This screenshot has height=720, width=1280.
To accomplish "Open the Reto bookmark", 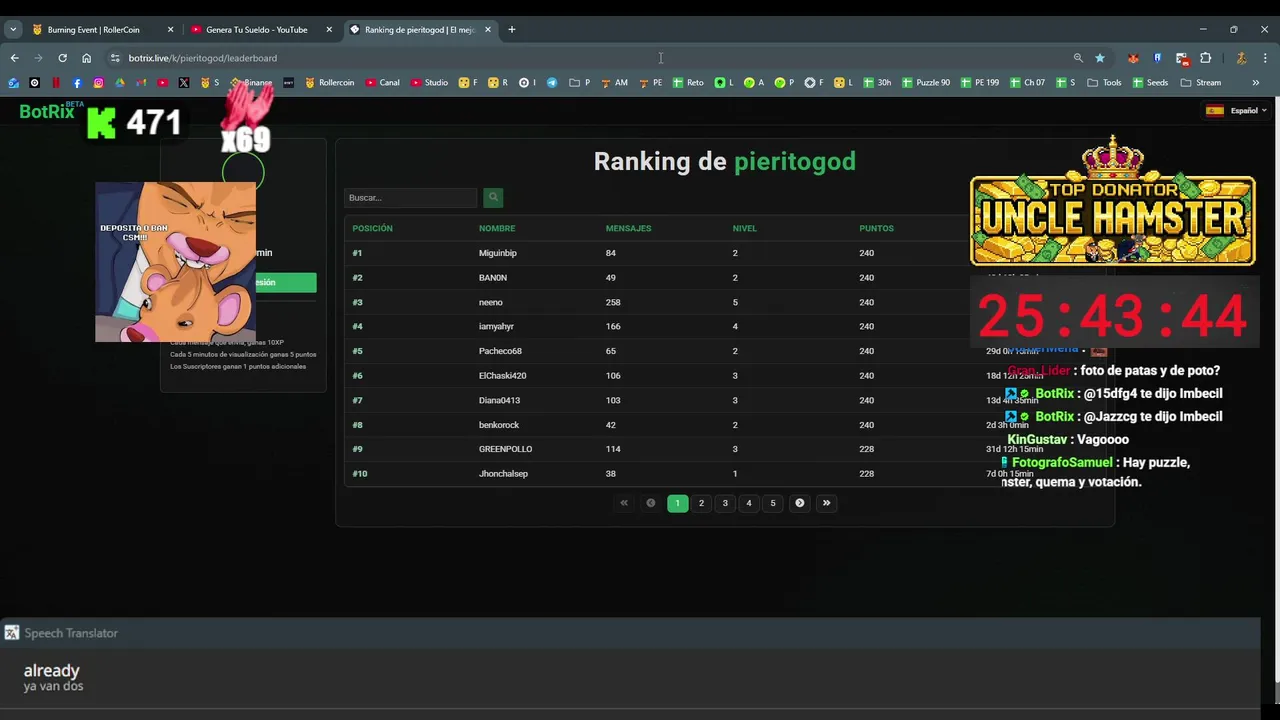I will [x=688, y=83].
